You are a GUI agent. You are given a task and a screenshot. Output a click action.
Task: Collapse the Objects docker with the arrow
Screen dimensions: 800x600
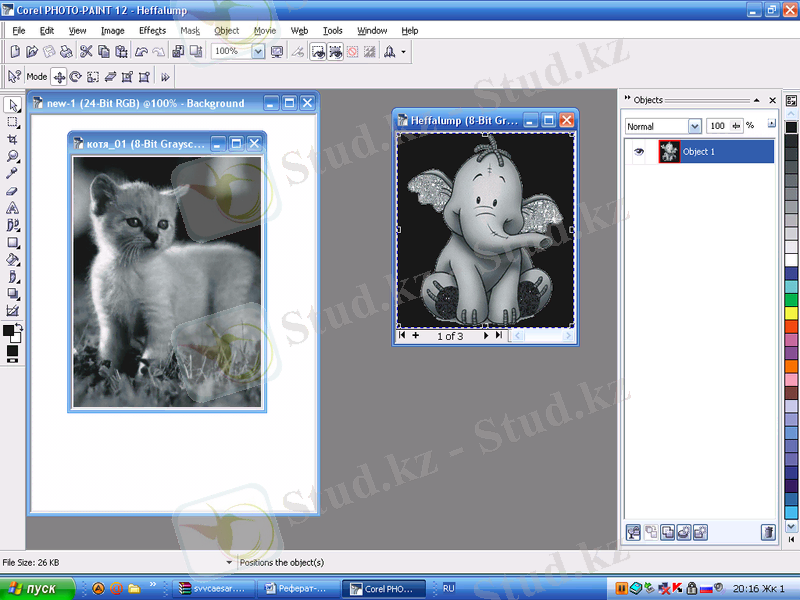tap(759, 100)
